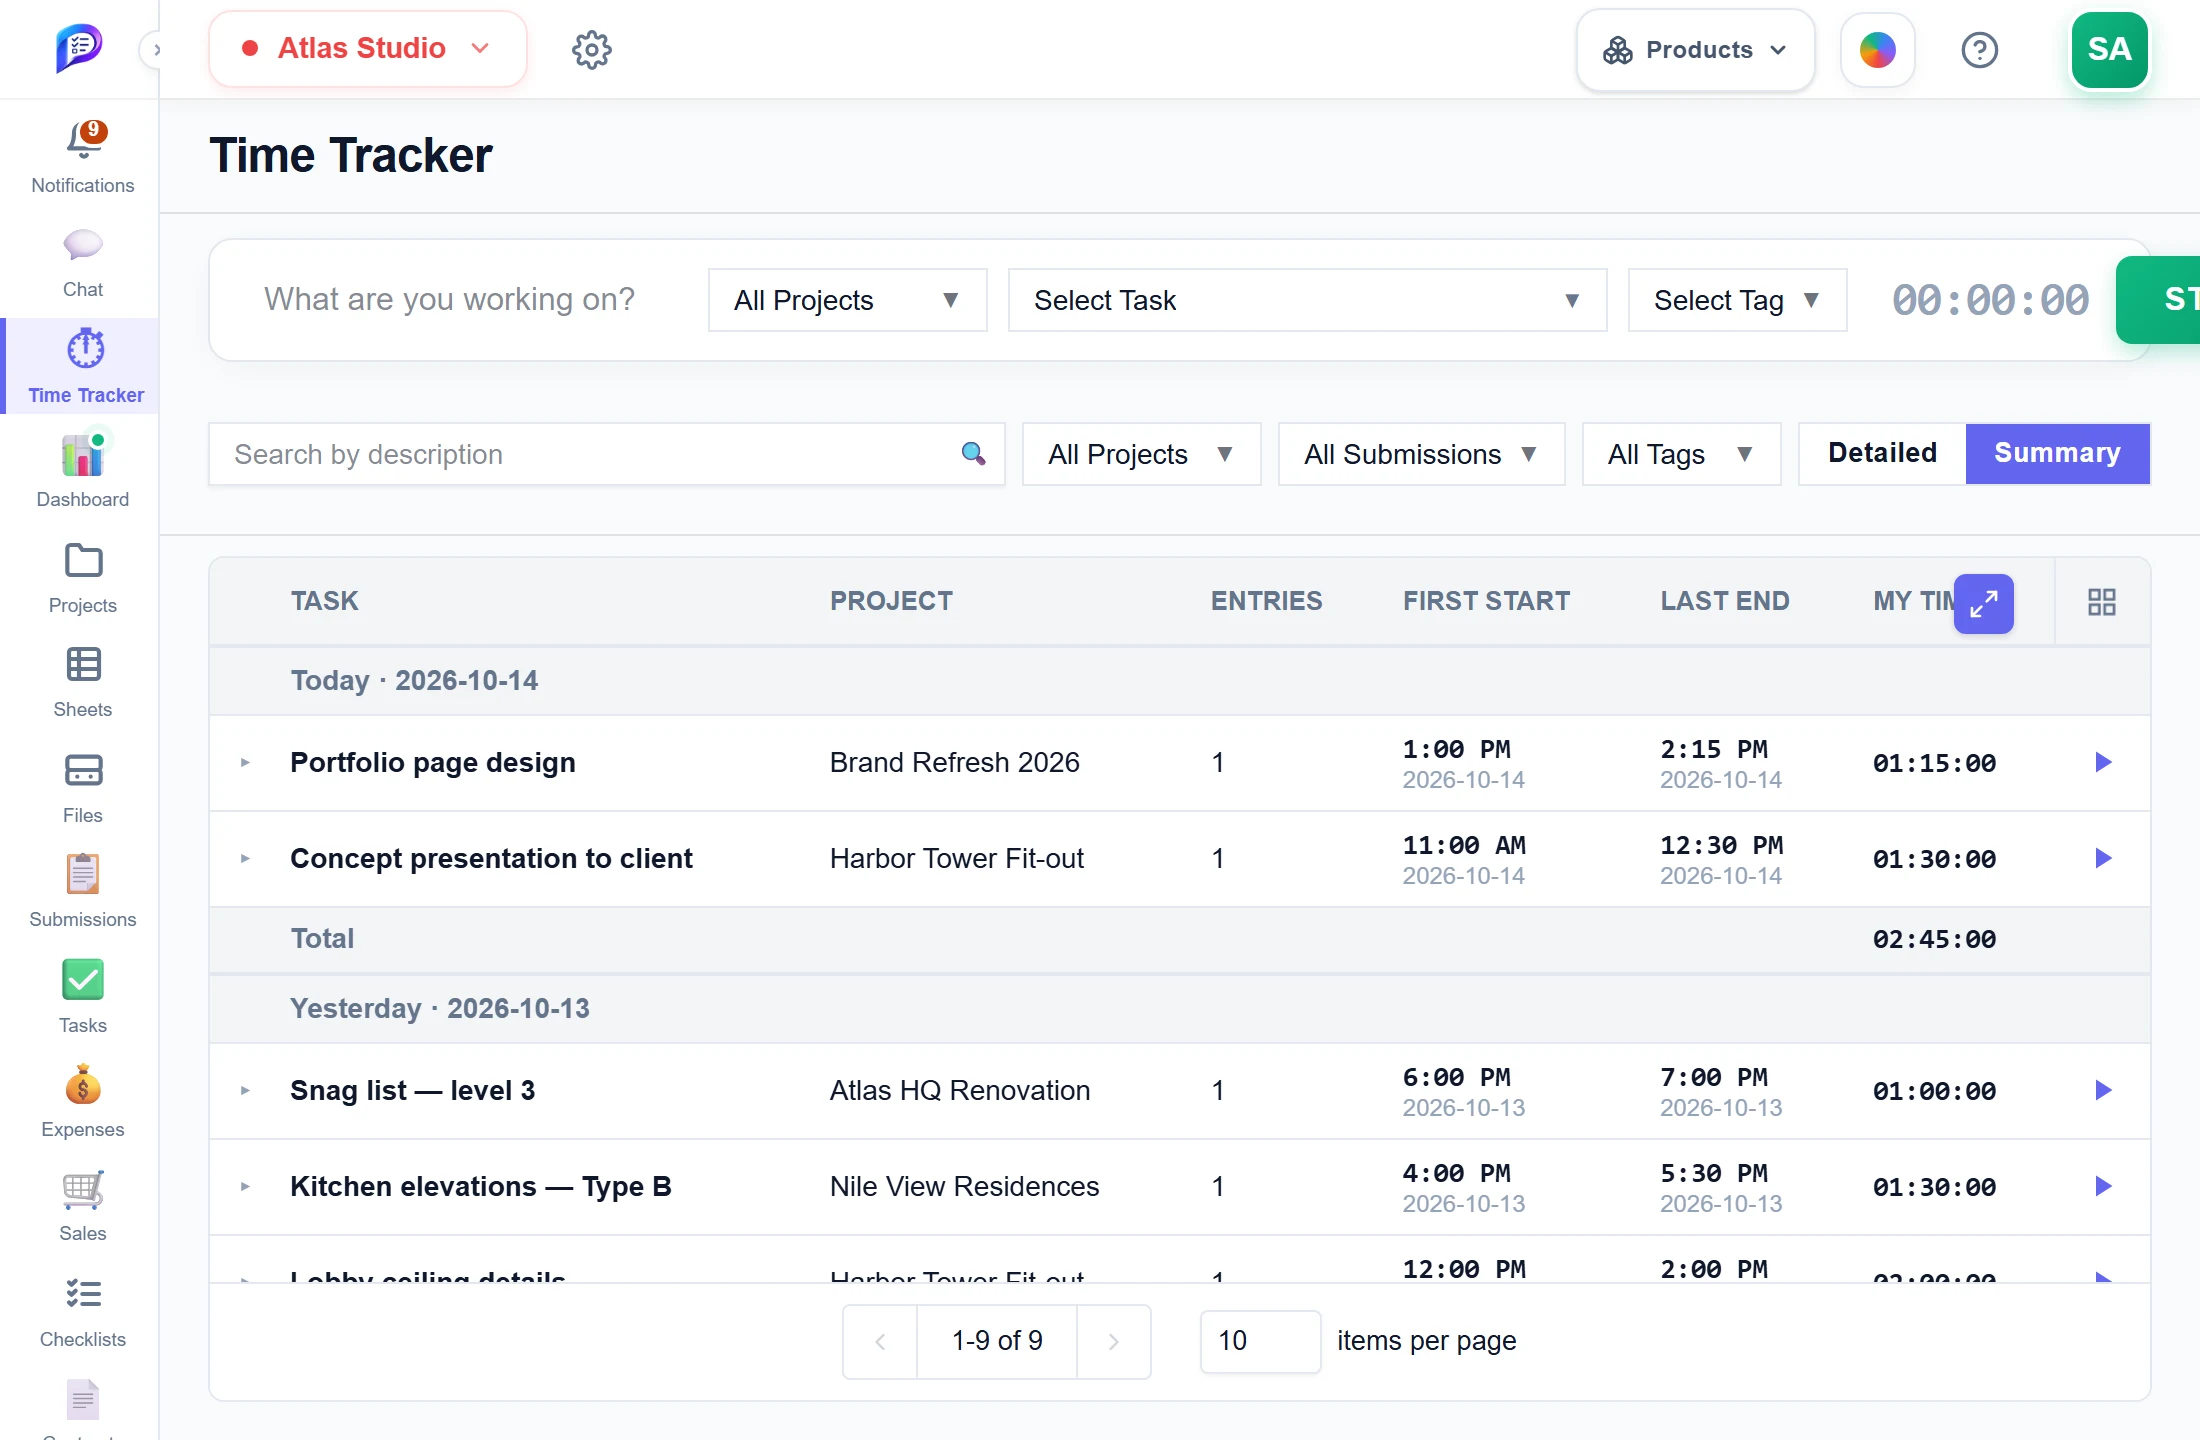Open the Notifications bell icon
The image size is (2200, 1440).
(83, 141)
